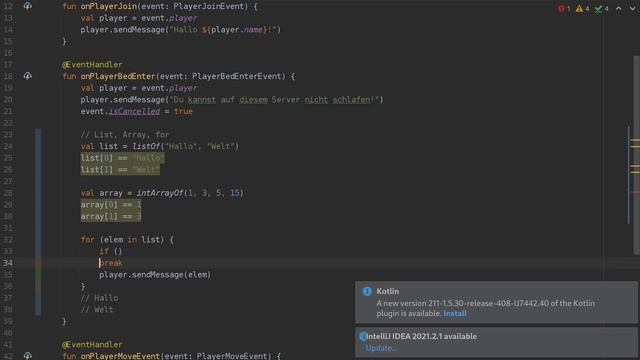
Task: Click the // Hallo comment line
Action: (99, 298)
